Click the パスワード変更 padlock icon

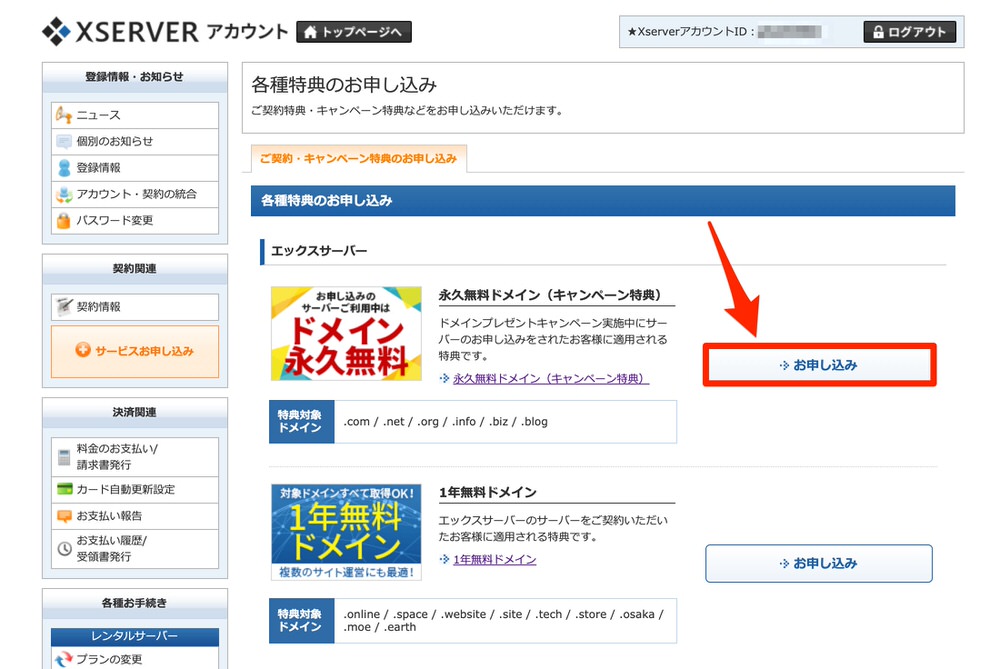coord(64,221)
